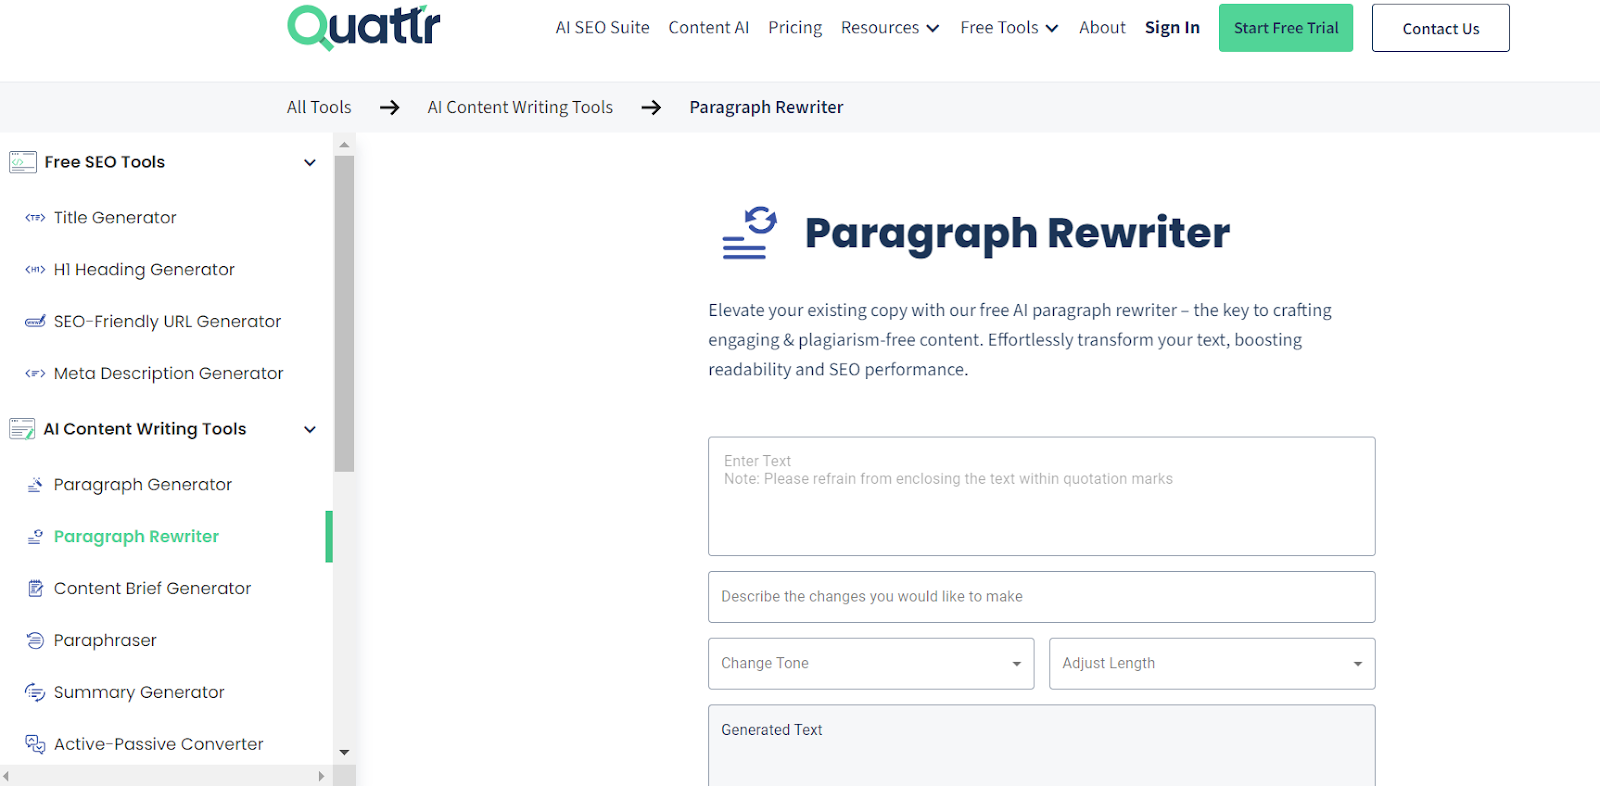This screenshot has height=786, width=1600.
Task: Click the Enter Text input area
Action: [x=1042, y=496]
